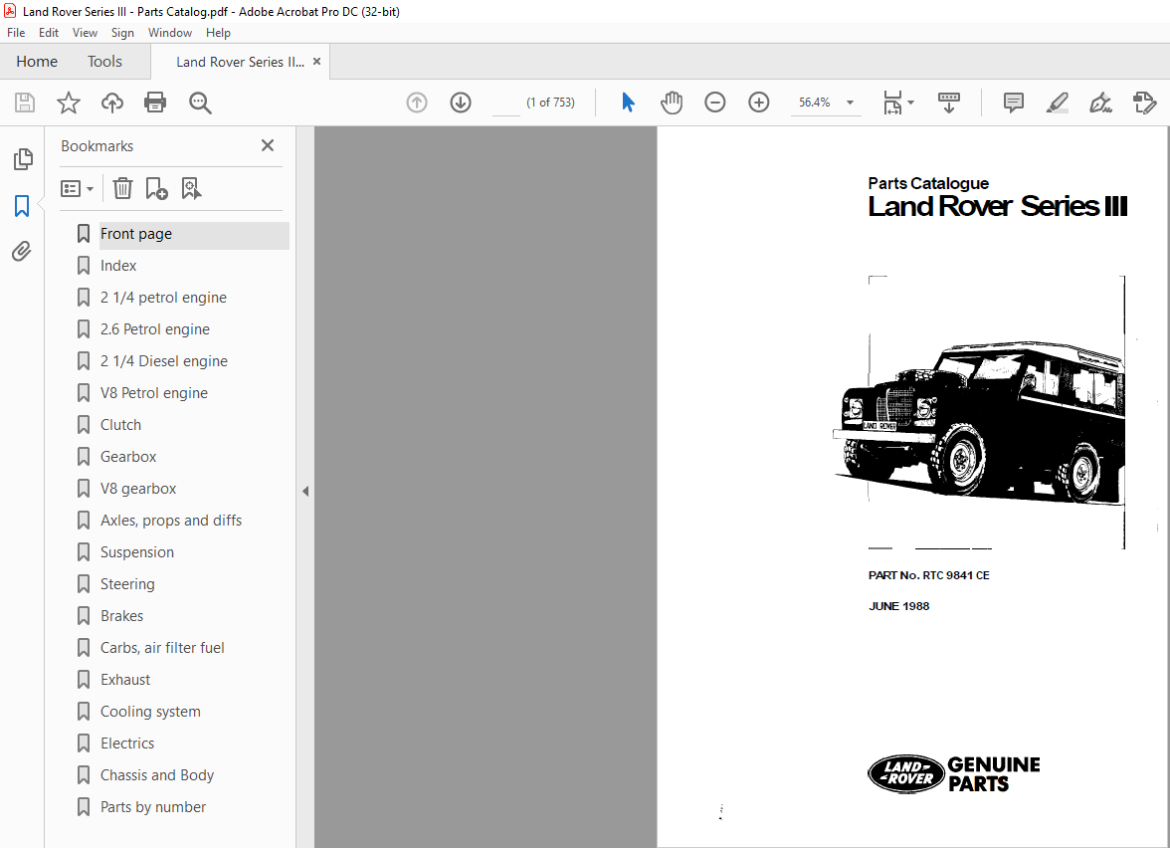The image size is (1170, 848).
Task: Click the upload to cloud icon
Action: click(x=112, y=102)
